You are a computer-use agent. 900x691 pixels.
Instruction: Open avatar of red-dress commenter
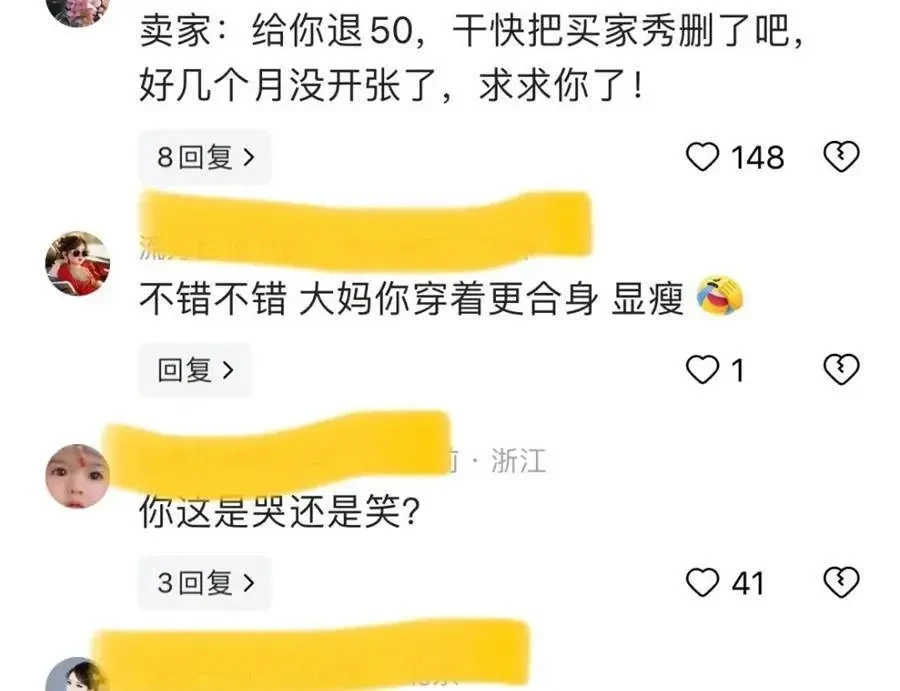point(77,263)
